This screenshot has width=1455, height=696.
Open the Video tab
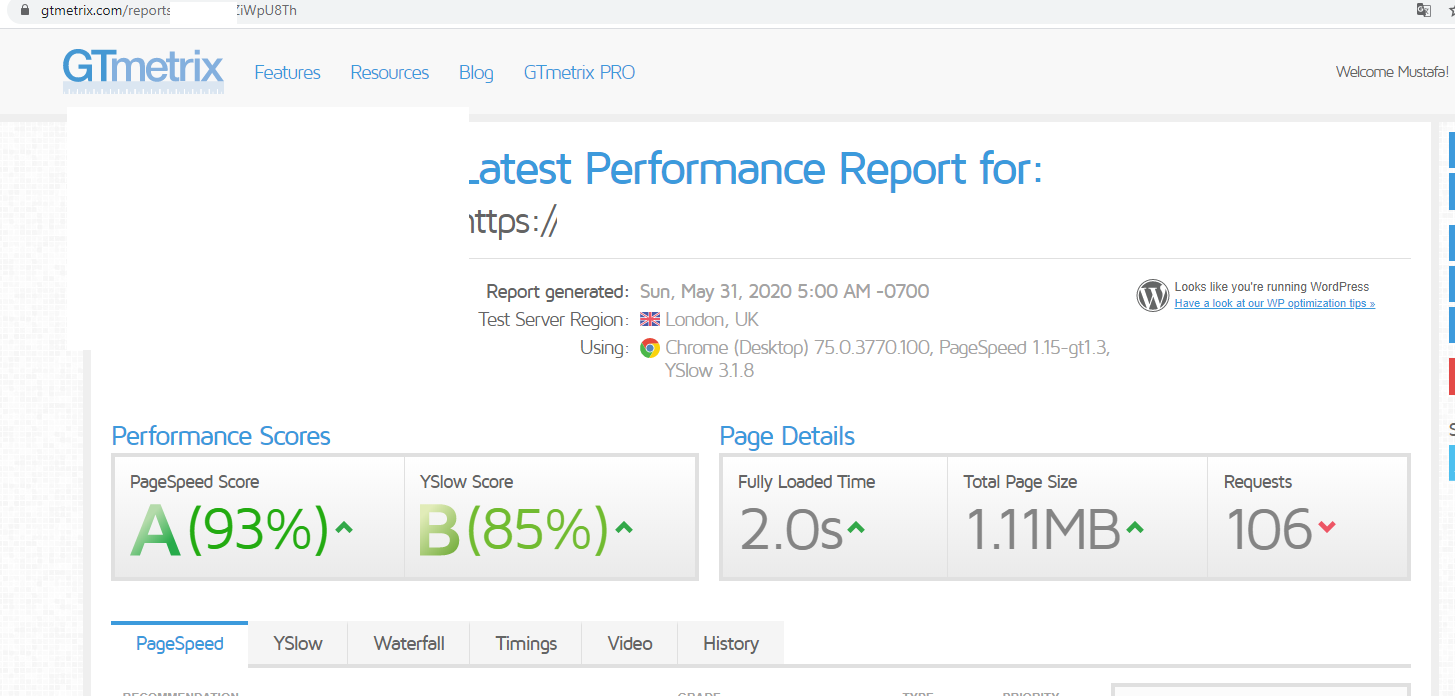(x=630, y=643)
